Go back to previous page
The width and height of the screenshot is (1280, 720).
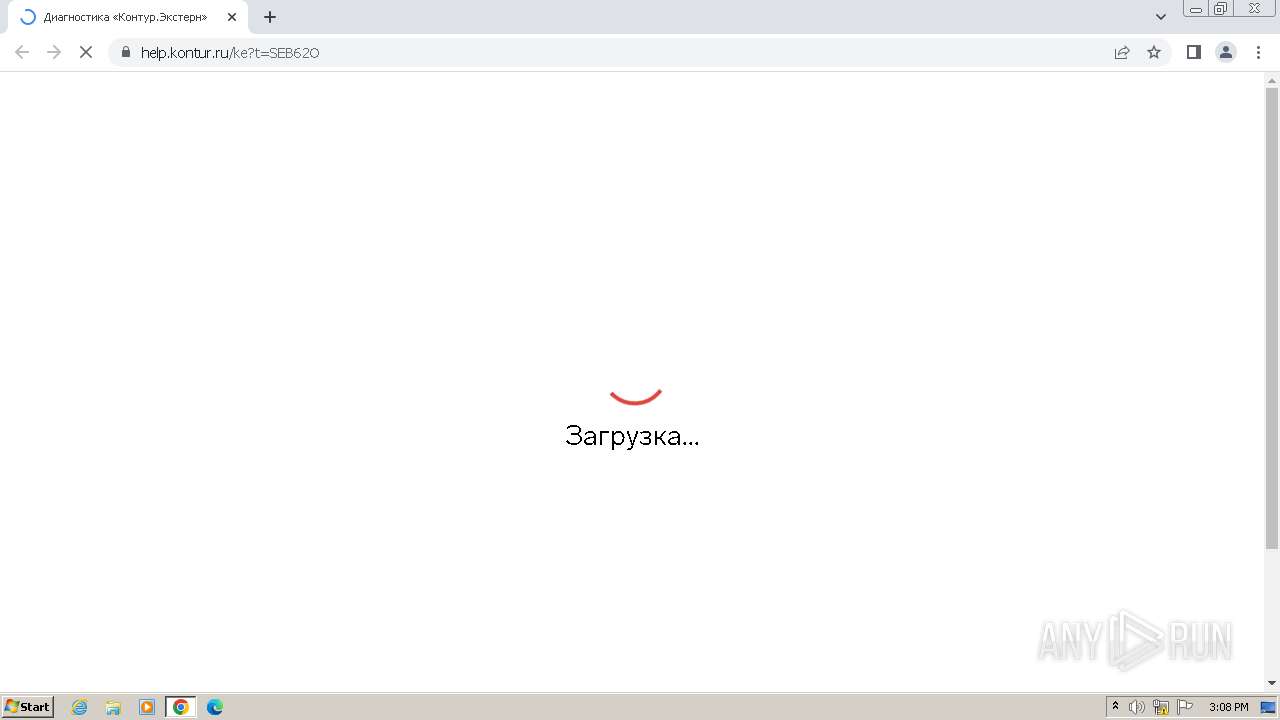pos(22,52)
